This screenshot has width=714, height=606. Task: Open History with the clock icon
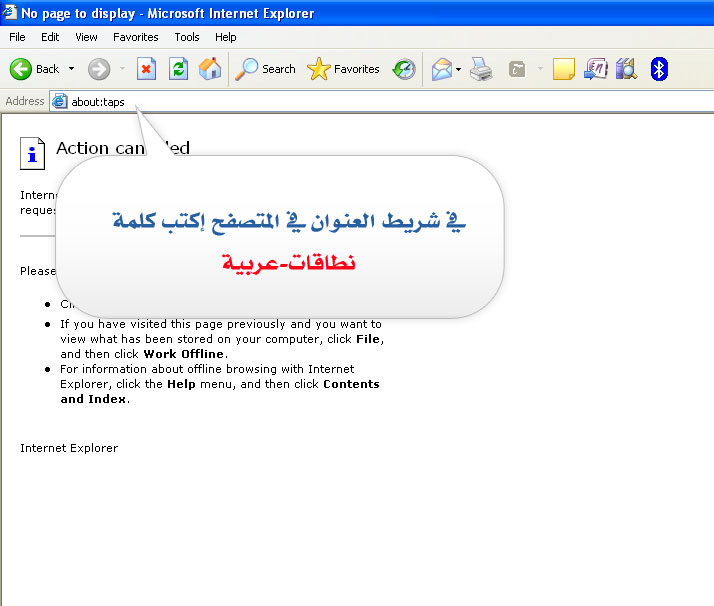(404, 69)
